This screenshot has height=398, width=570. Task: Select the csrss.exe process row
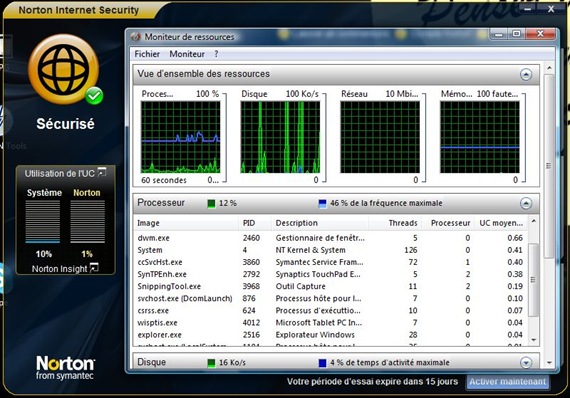[330, 311]
